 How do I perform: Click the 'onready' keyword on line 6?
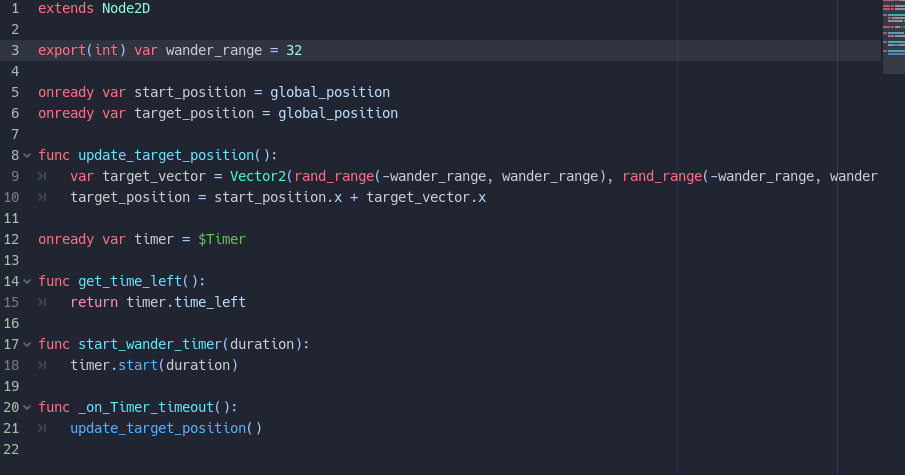tap(66, 114)
